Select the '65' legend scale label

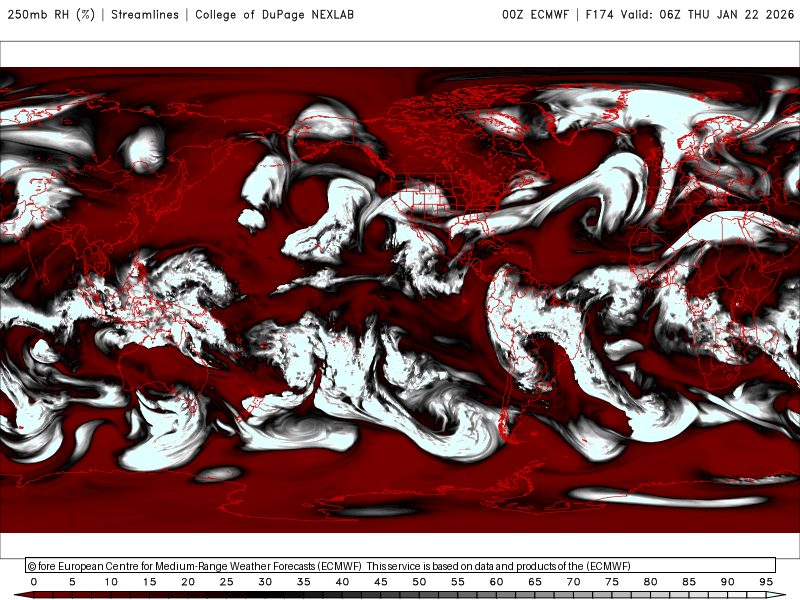pyautogui.click(x=535, y=582)
